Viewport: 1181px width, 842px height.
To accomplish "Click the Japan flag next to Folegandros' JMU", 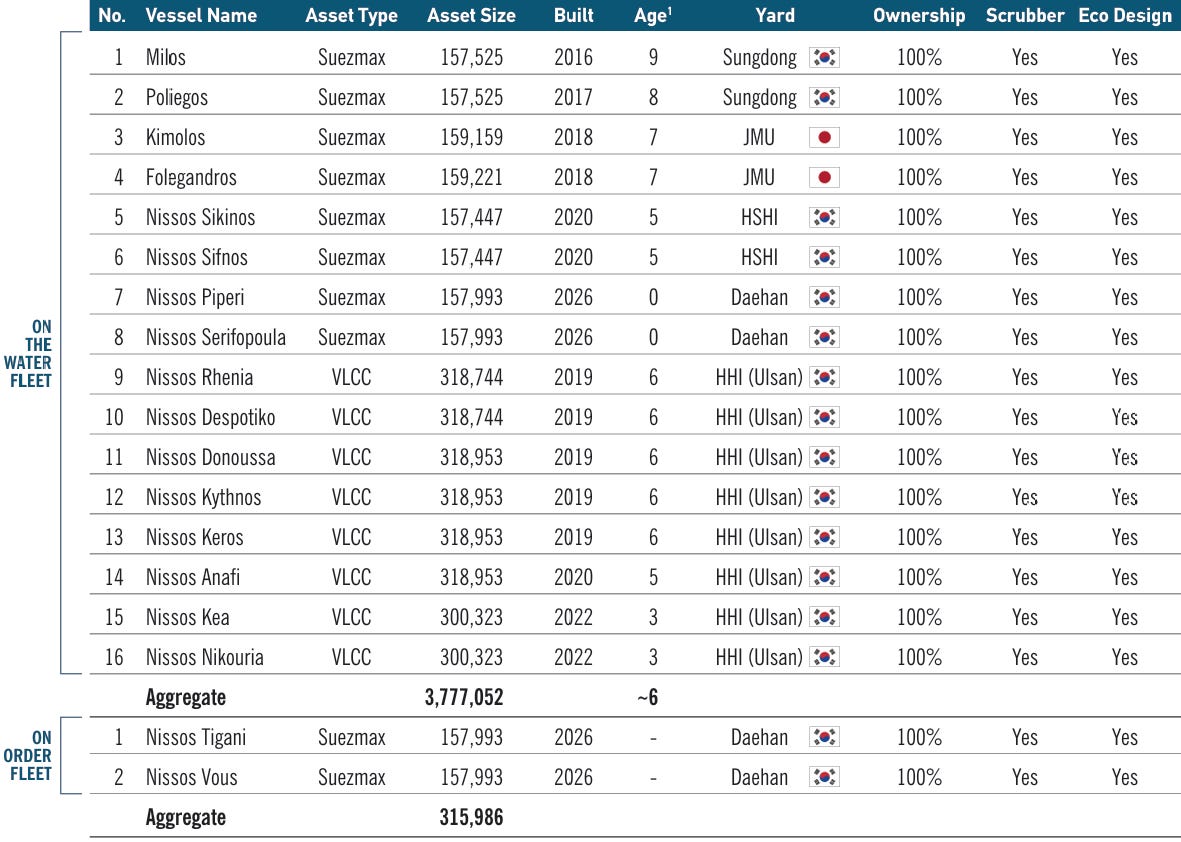I will click(x=824, y=177).
